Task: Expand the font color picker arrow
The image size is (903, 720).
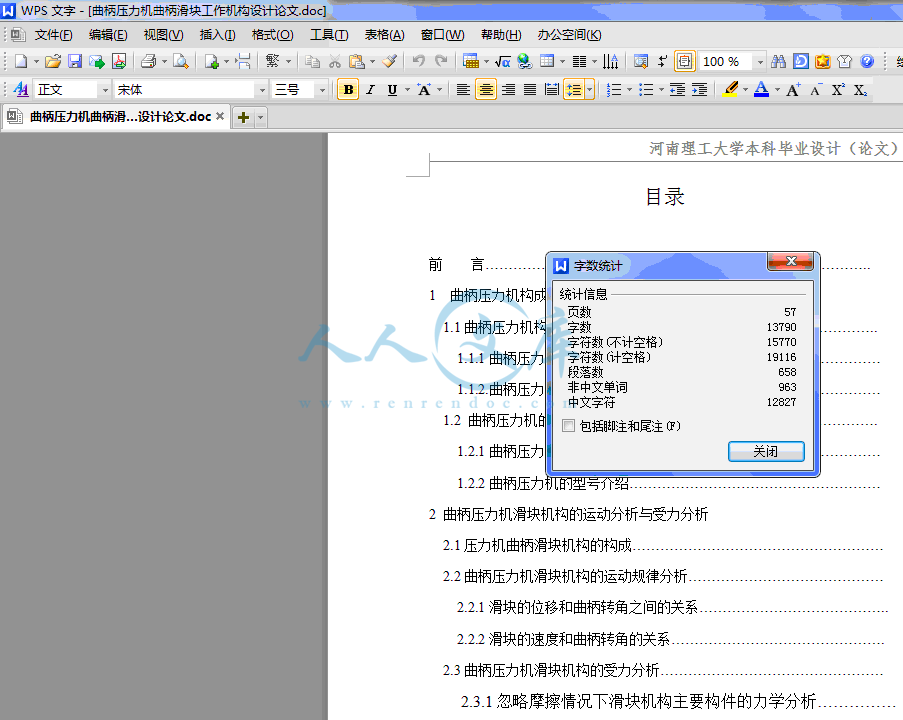Action: (x=777, y=90)
